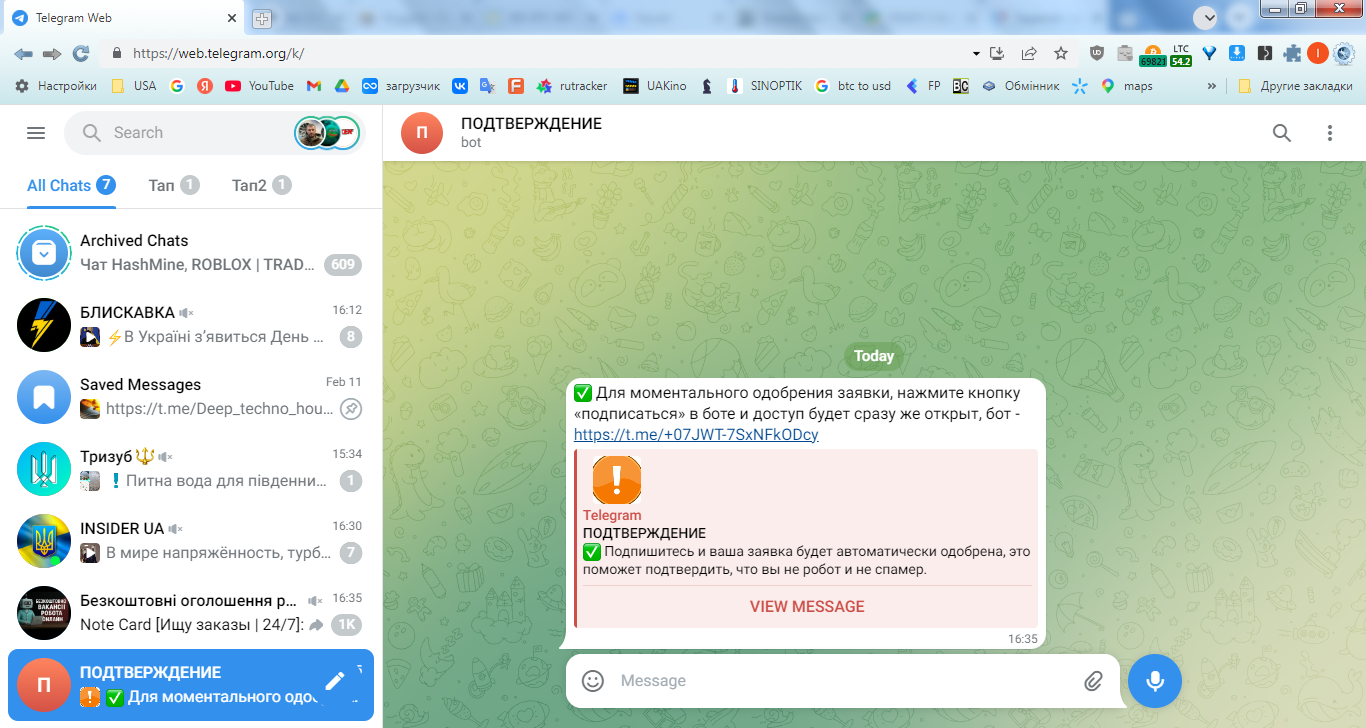This screenshot has height=728, width=1366.
Task: Open the Тризуб chat
Action: [191, 469]
